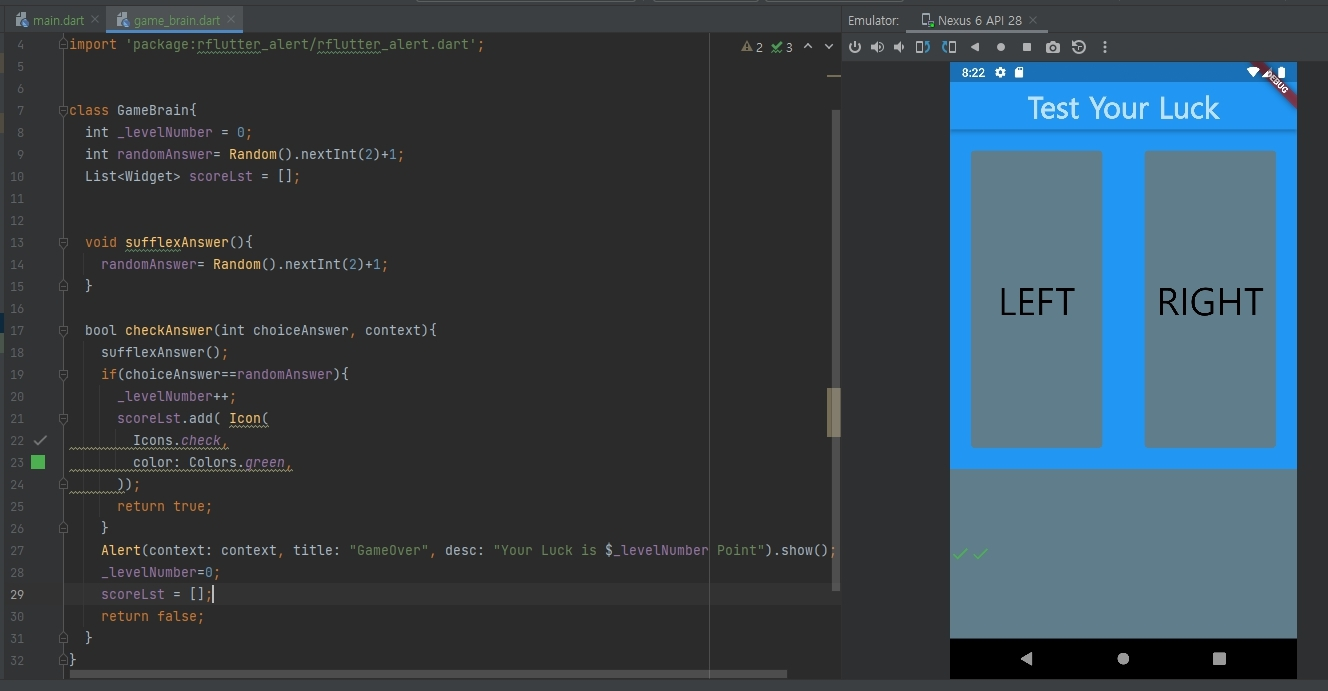Screen dimensions: 1328x691
Task: Click the emulator toolbar Home circle
Action: point(1001,47)
